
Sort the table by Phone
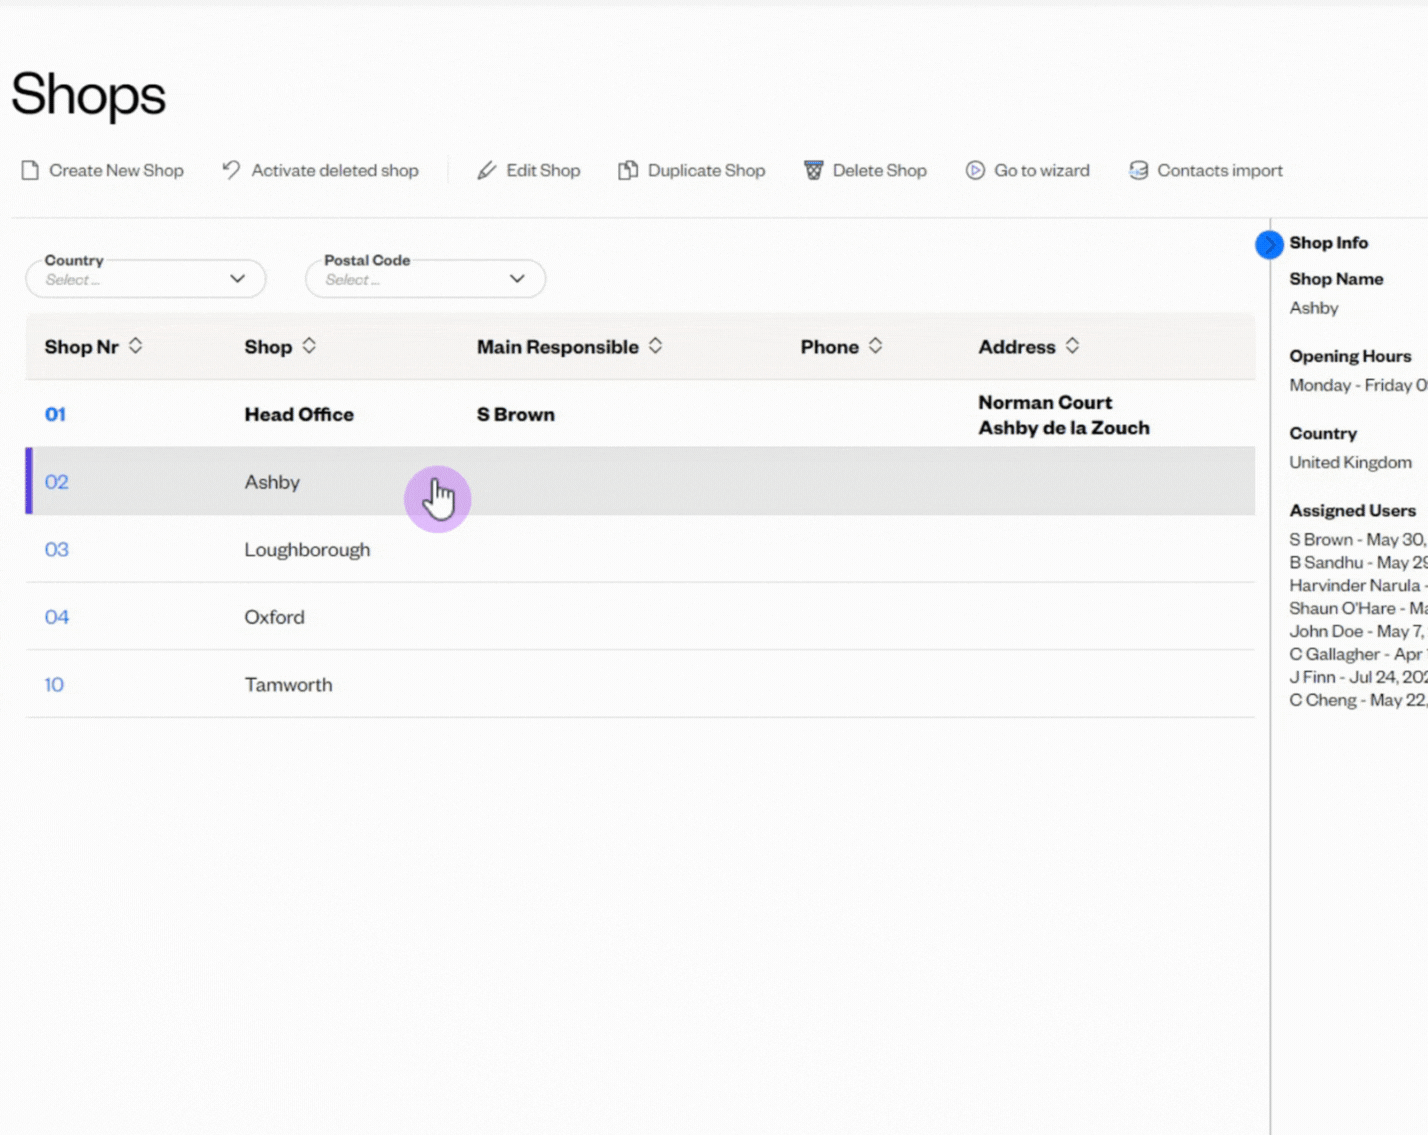click(876, 346)
